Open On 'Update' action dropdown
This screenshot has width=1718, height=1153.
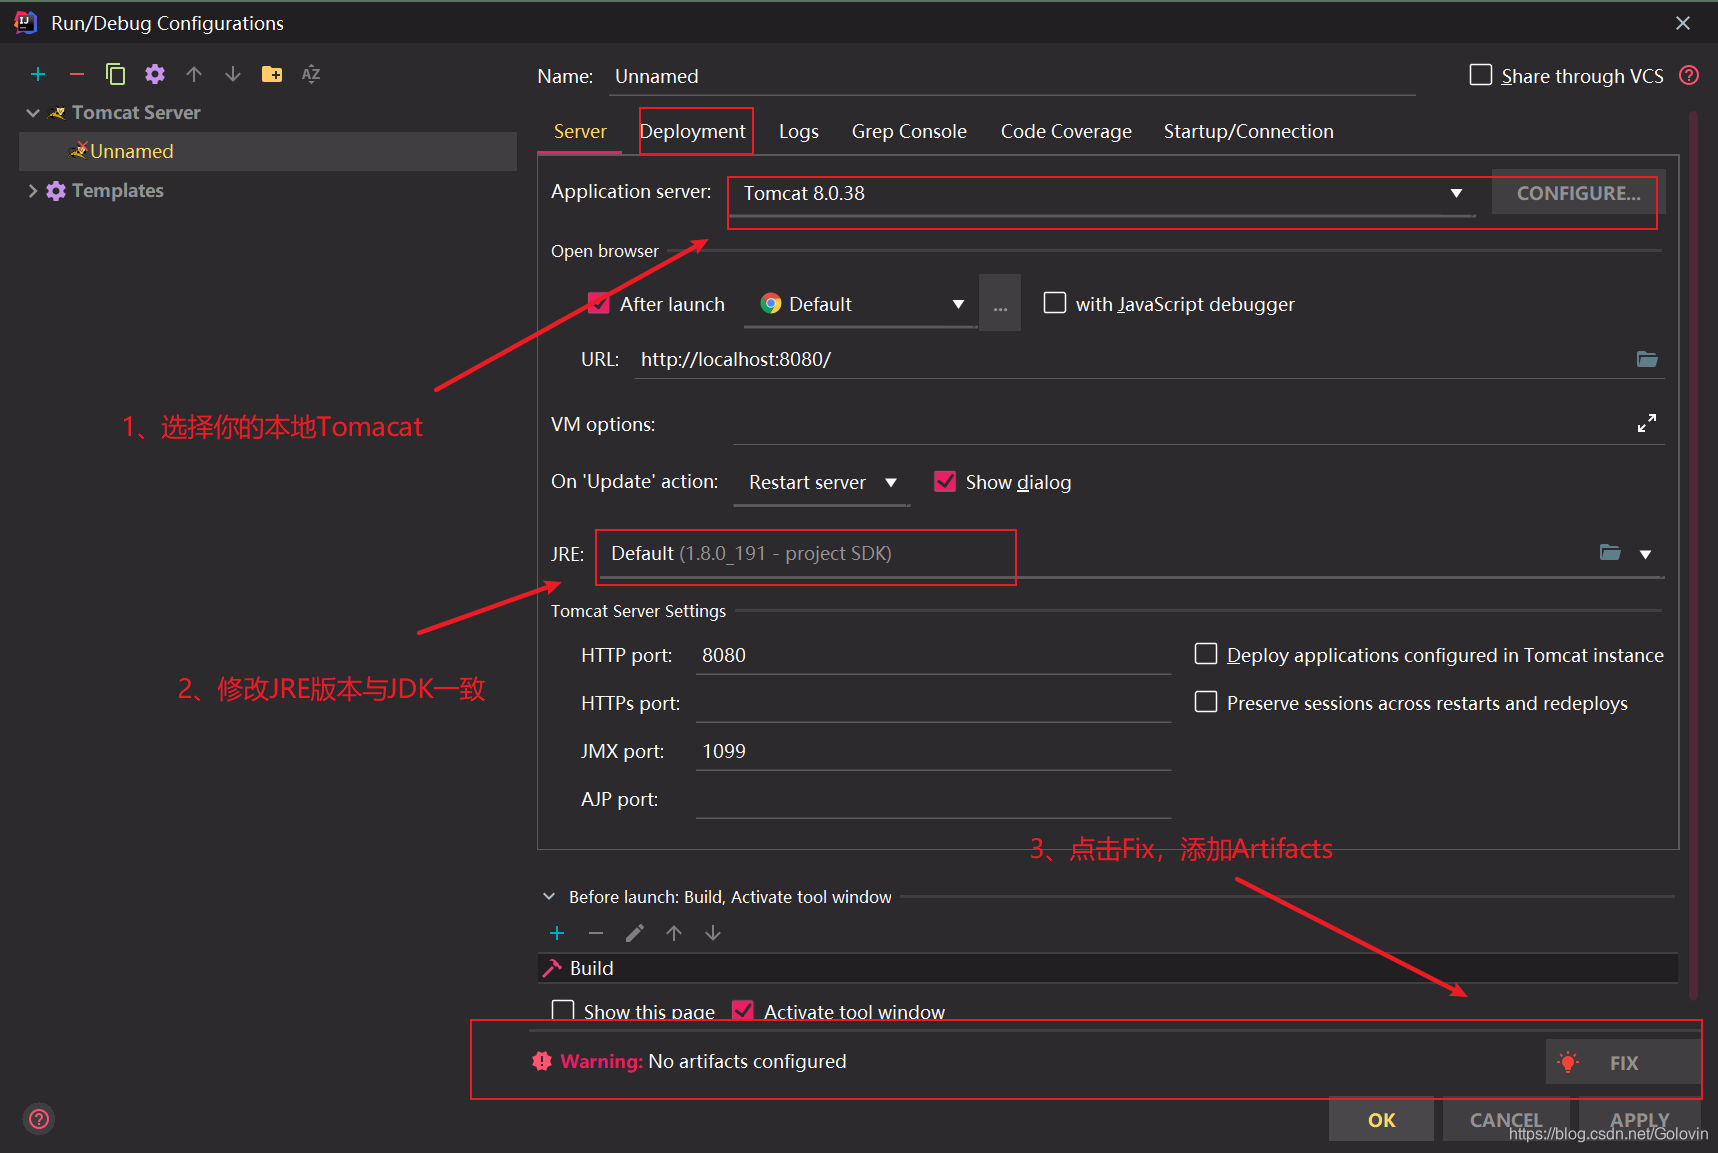point(890,482)
